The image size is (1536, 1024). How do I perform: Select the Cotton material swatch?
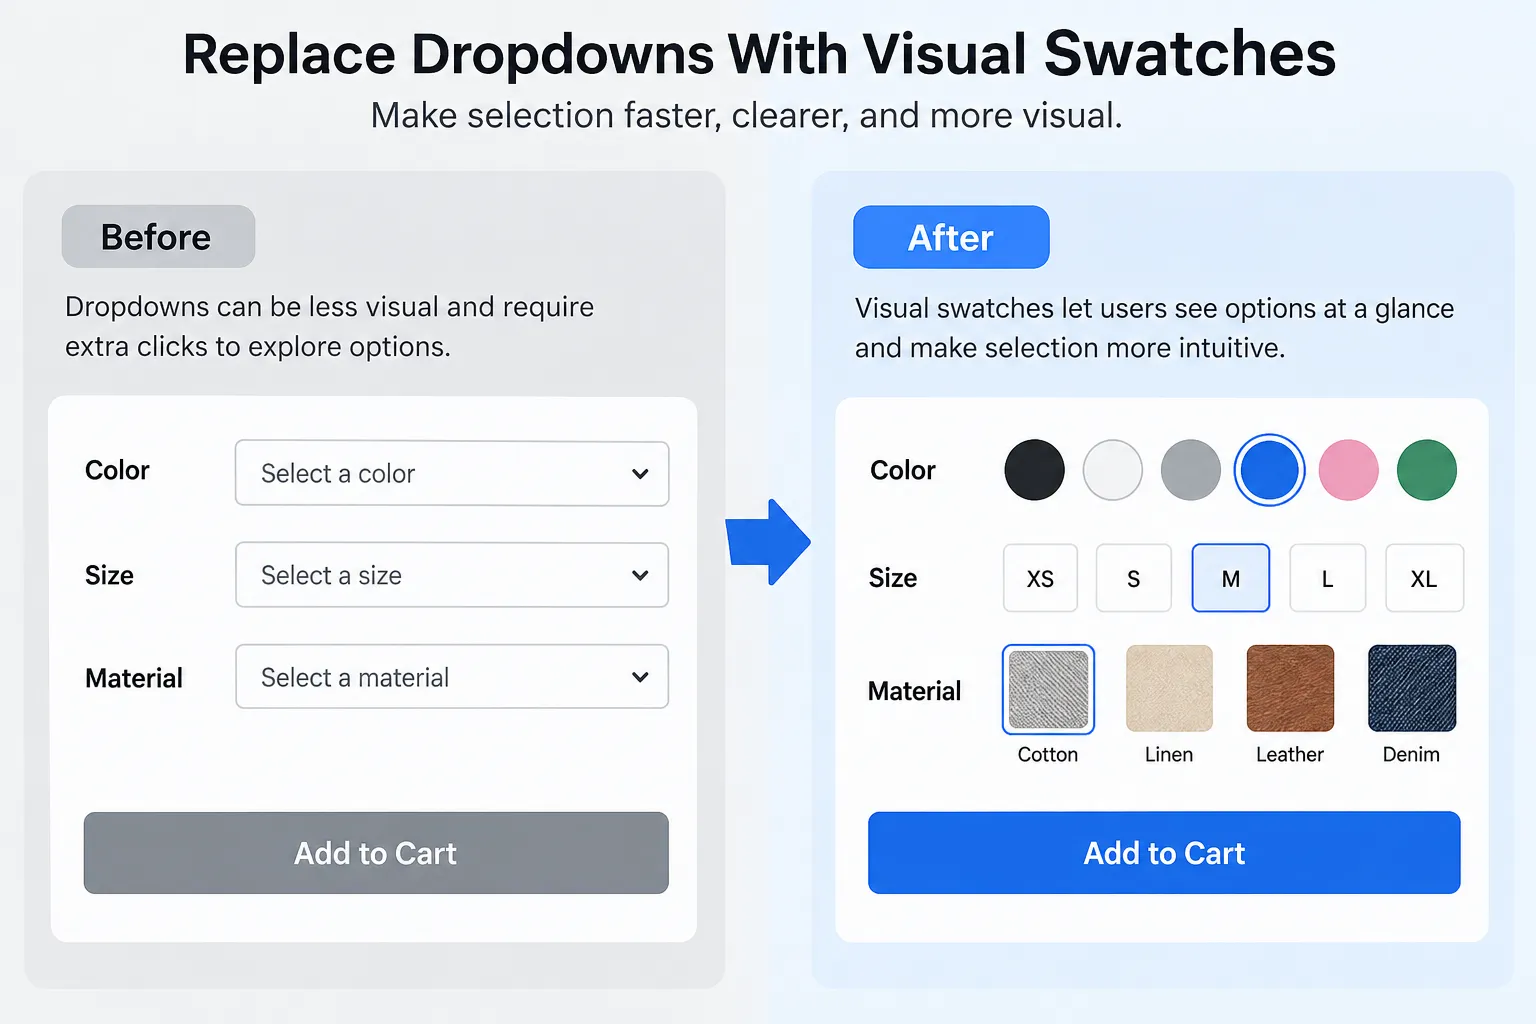tap(1048, 689)
